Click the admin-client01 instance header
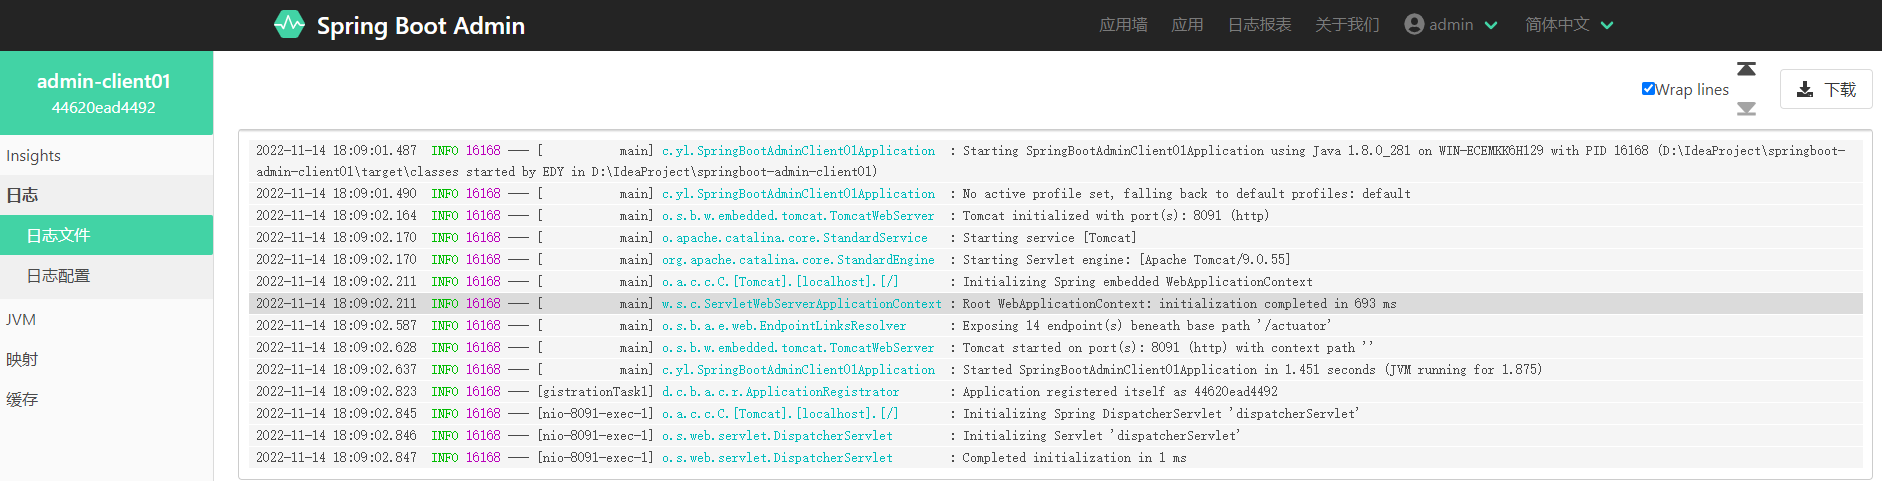The width and height of the screenshot is (1882, 481). (x=104, y=93)
